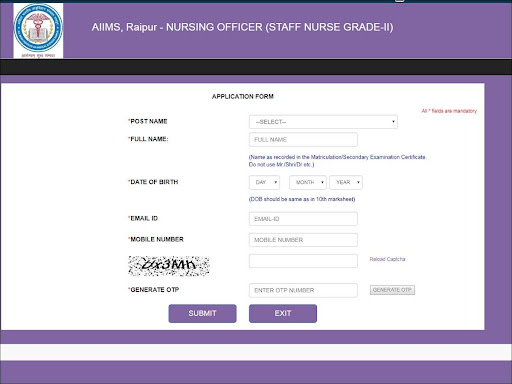The width and height of the screenshot is (512, 384).
Task: Open the Year dropdown for date of birth
Action: point(346,182)
